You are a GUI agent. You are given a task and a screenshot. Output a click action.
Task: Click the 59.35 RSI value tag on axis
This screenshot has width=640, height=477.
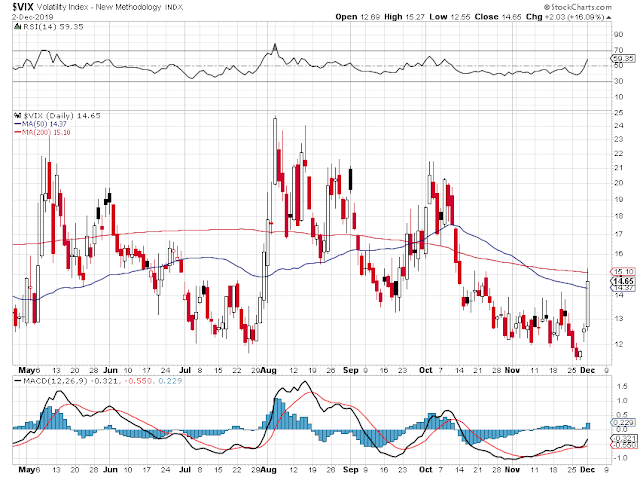click(x=624, y=59)
